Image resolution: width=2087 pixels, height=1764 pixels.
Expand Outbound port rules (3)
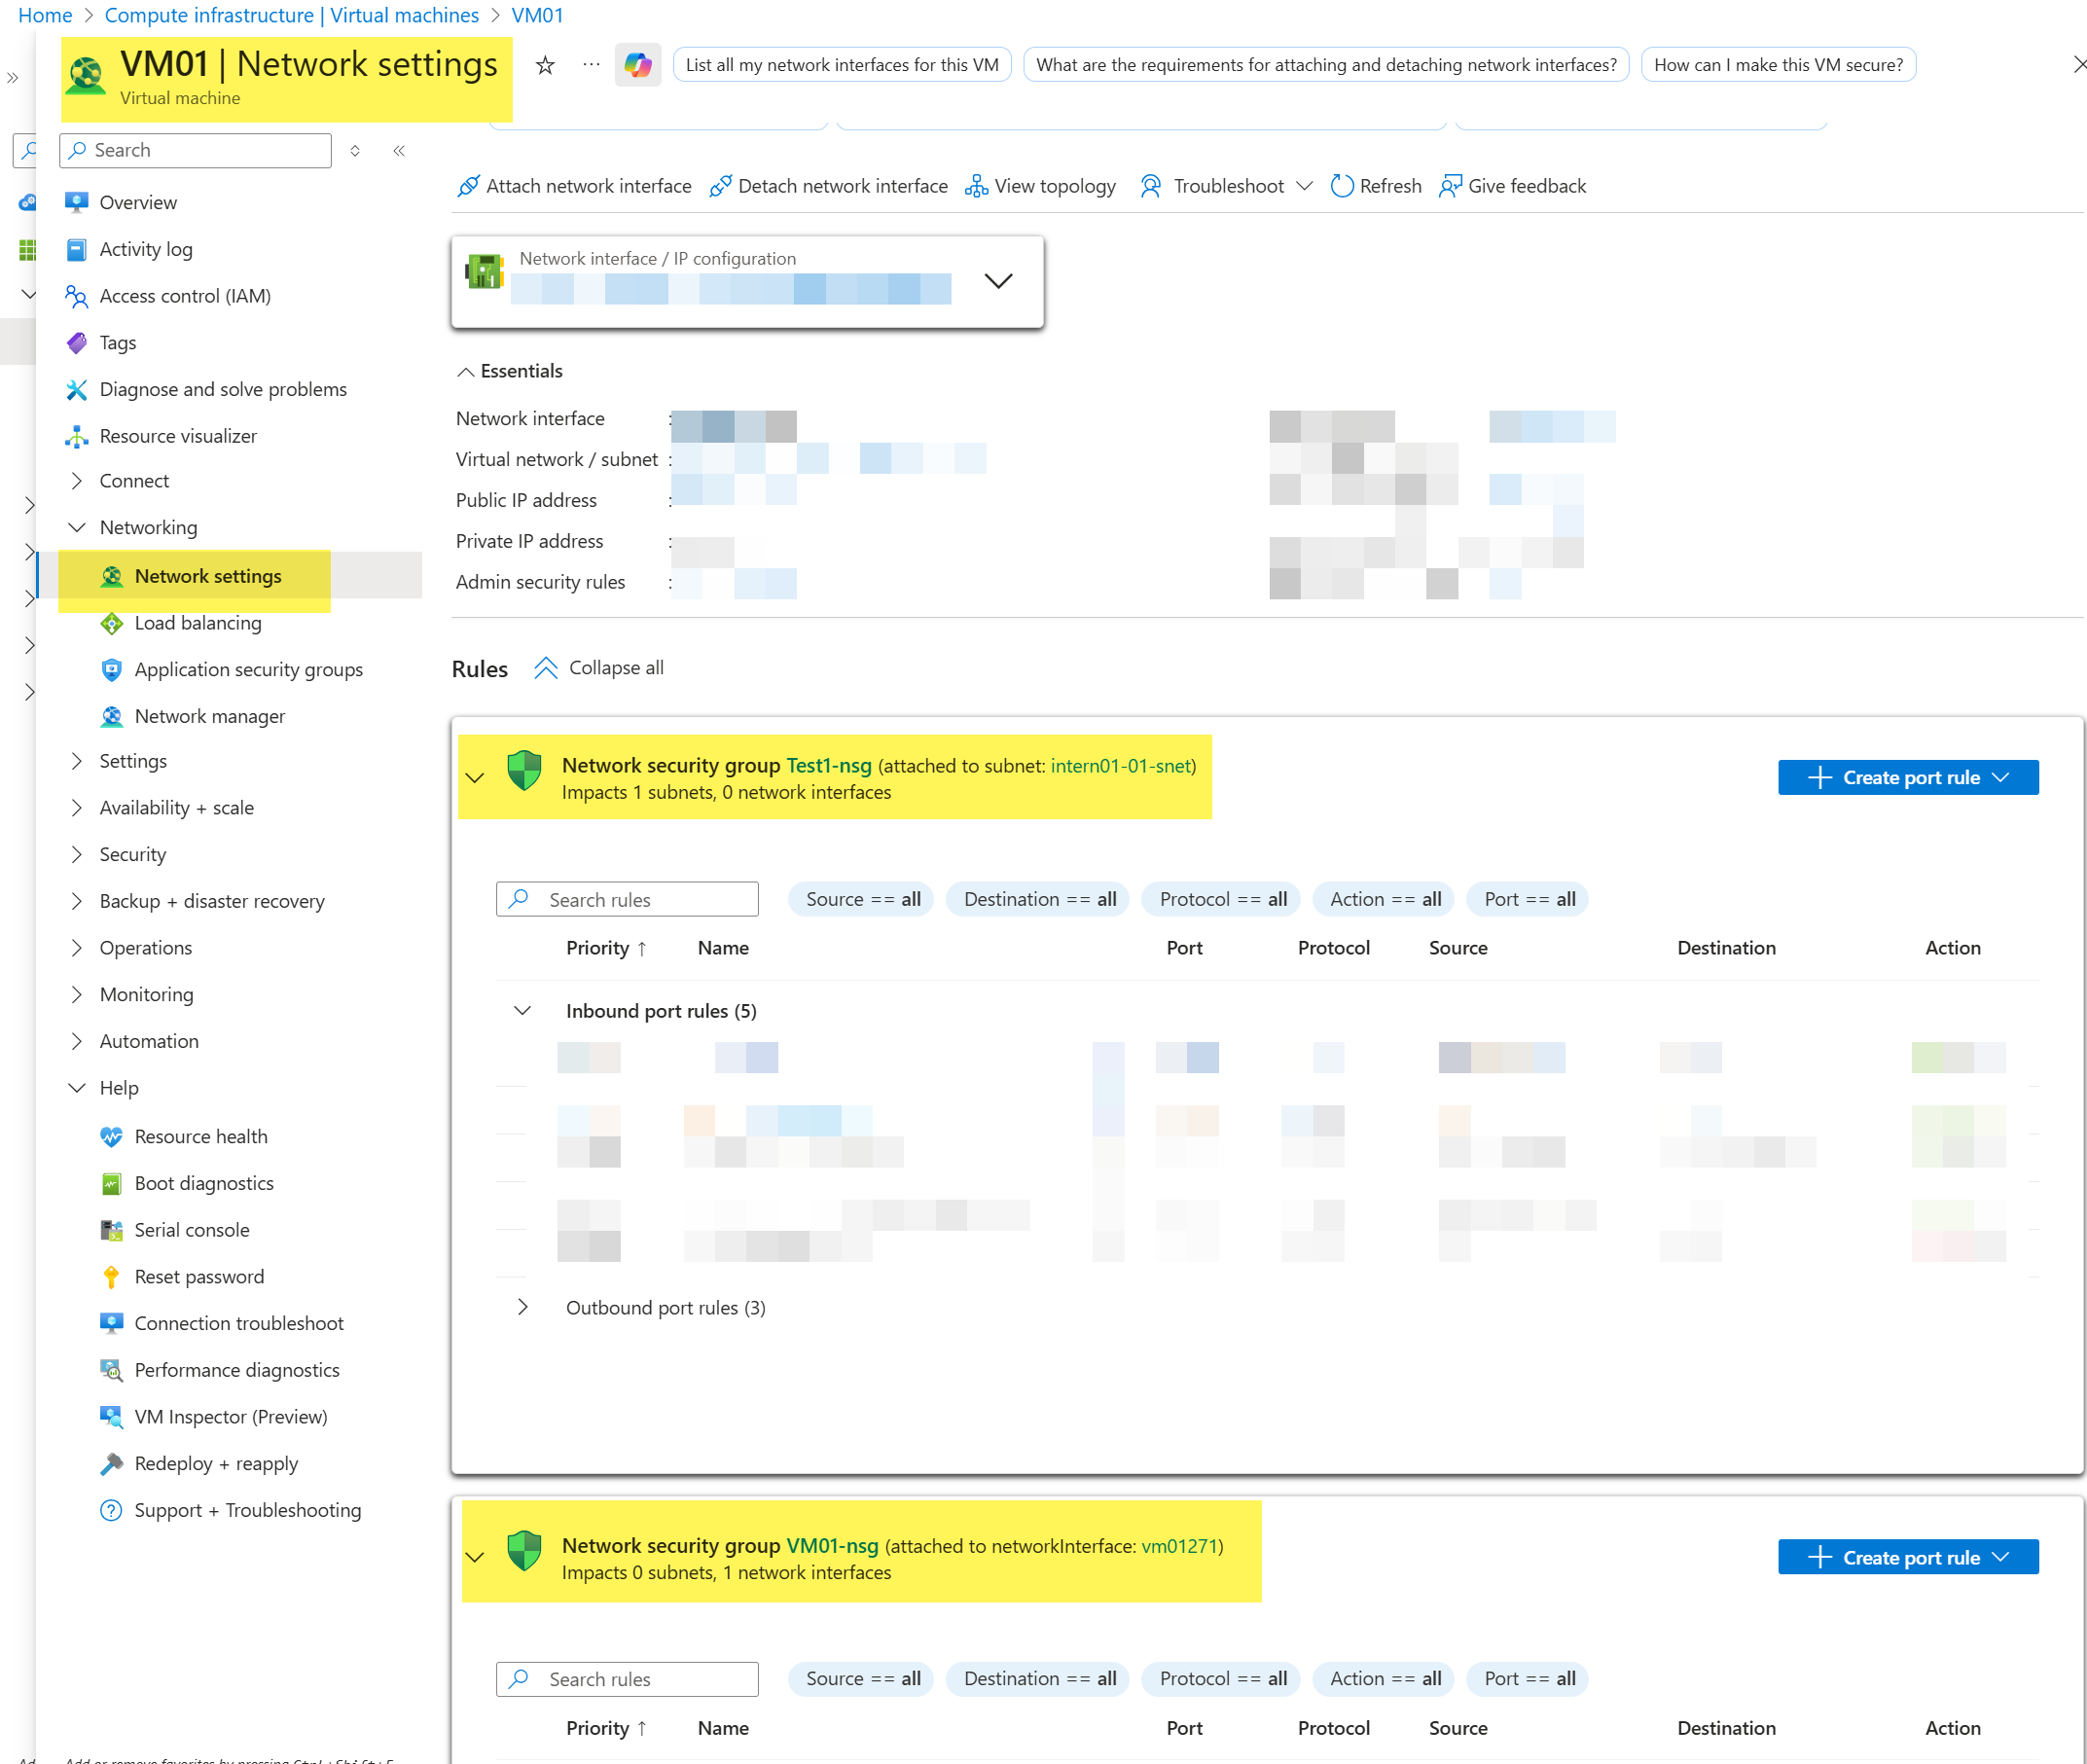522,1307
